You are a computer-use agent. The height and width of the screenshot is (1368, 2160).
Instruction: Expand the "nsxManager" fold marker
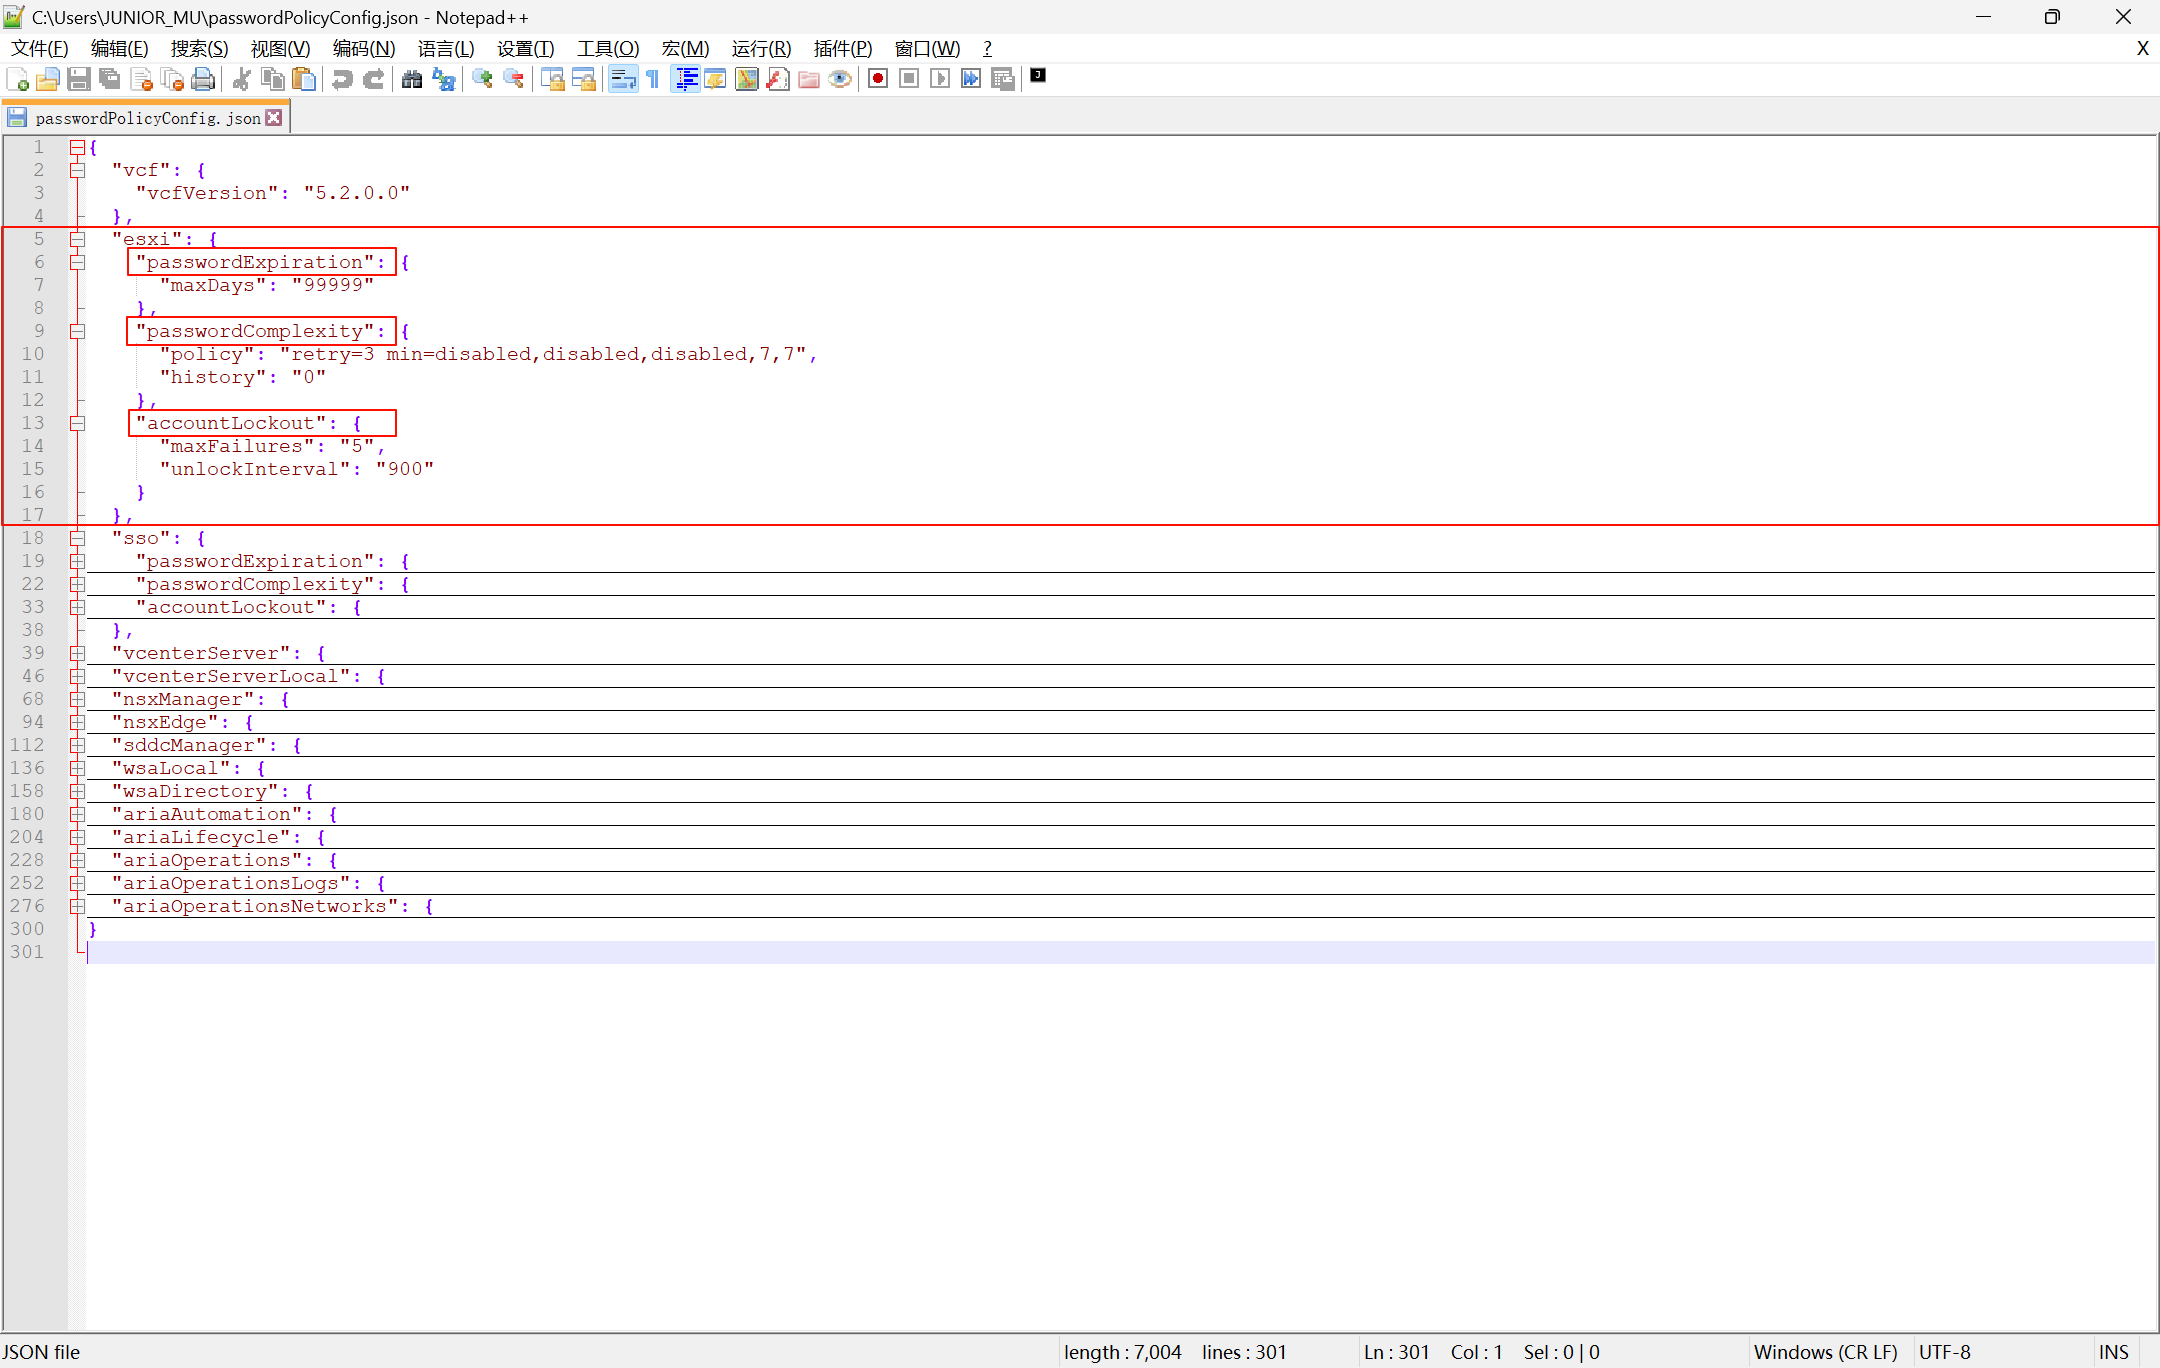77,699
